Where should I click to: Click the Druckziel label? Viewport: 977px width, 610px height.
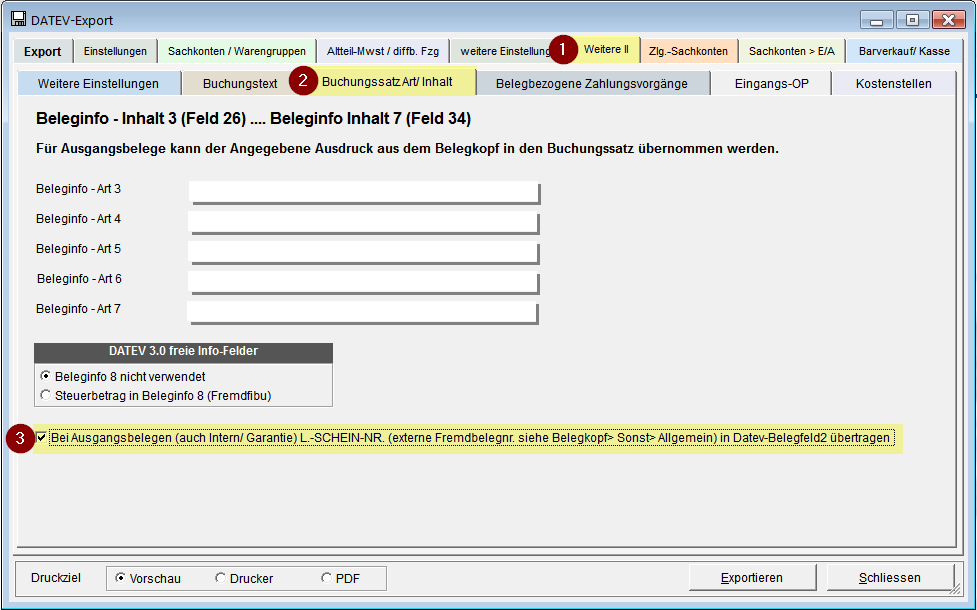click(56, 578)
